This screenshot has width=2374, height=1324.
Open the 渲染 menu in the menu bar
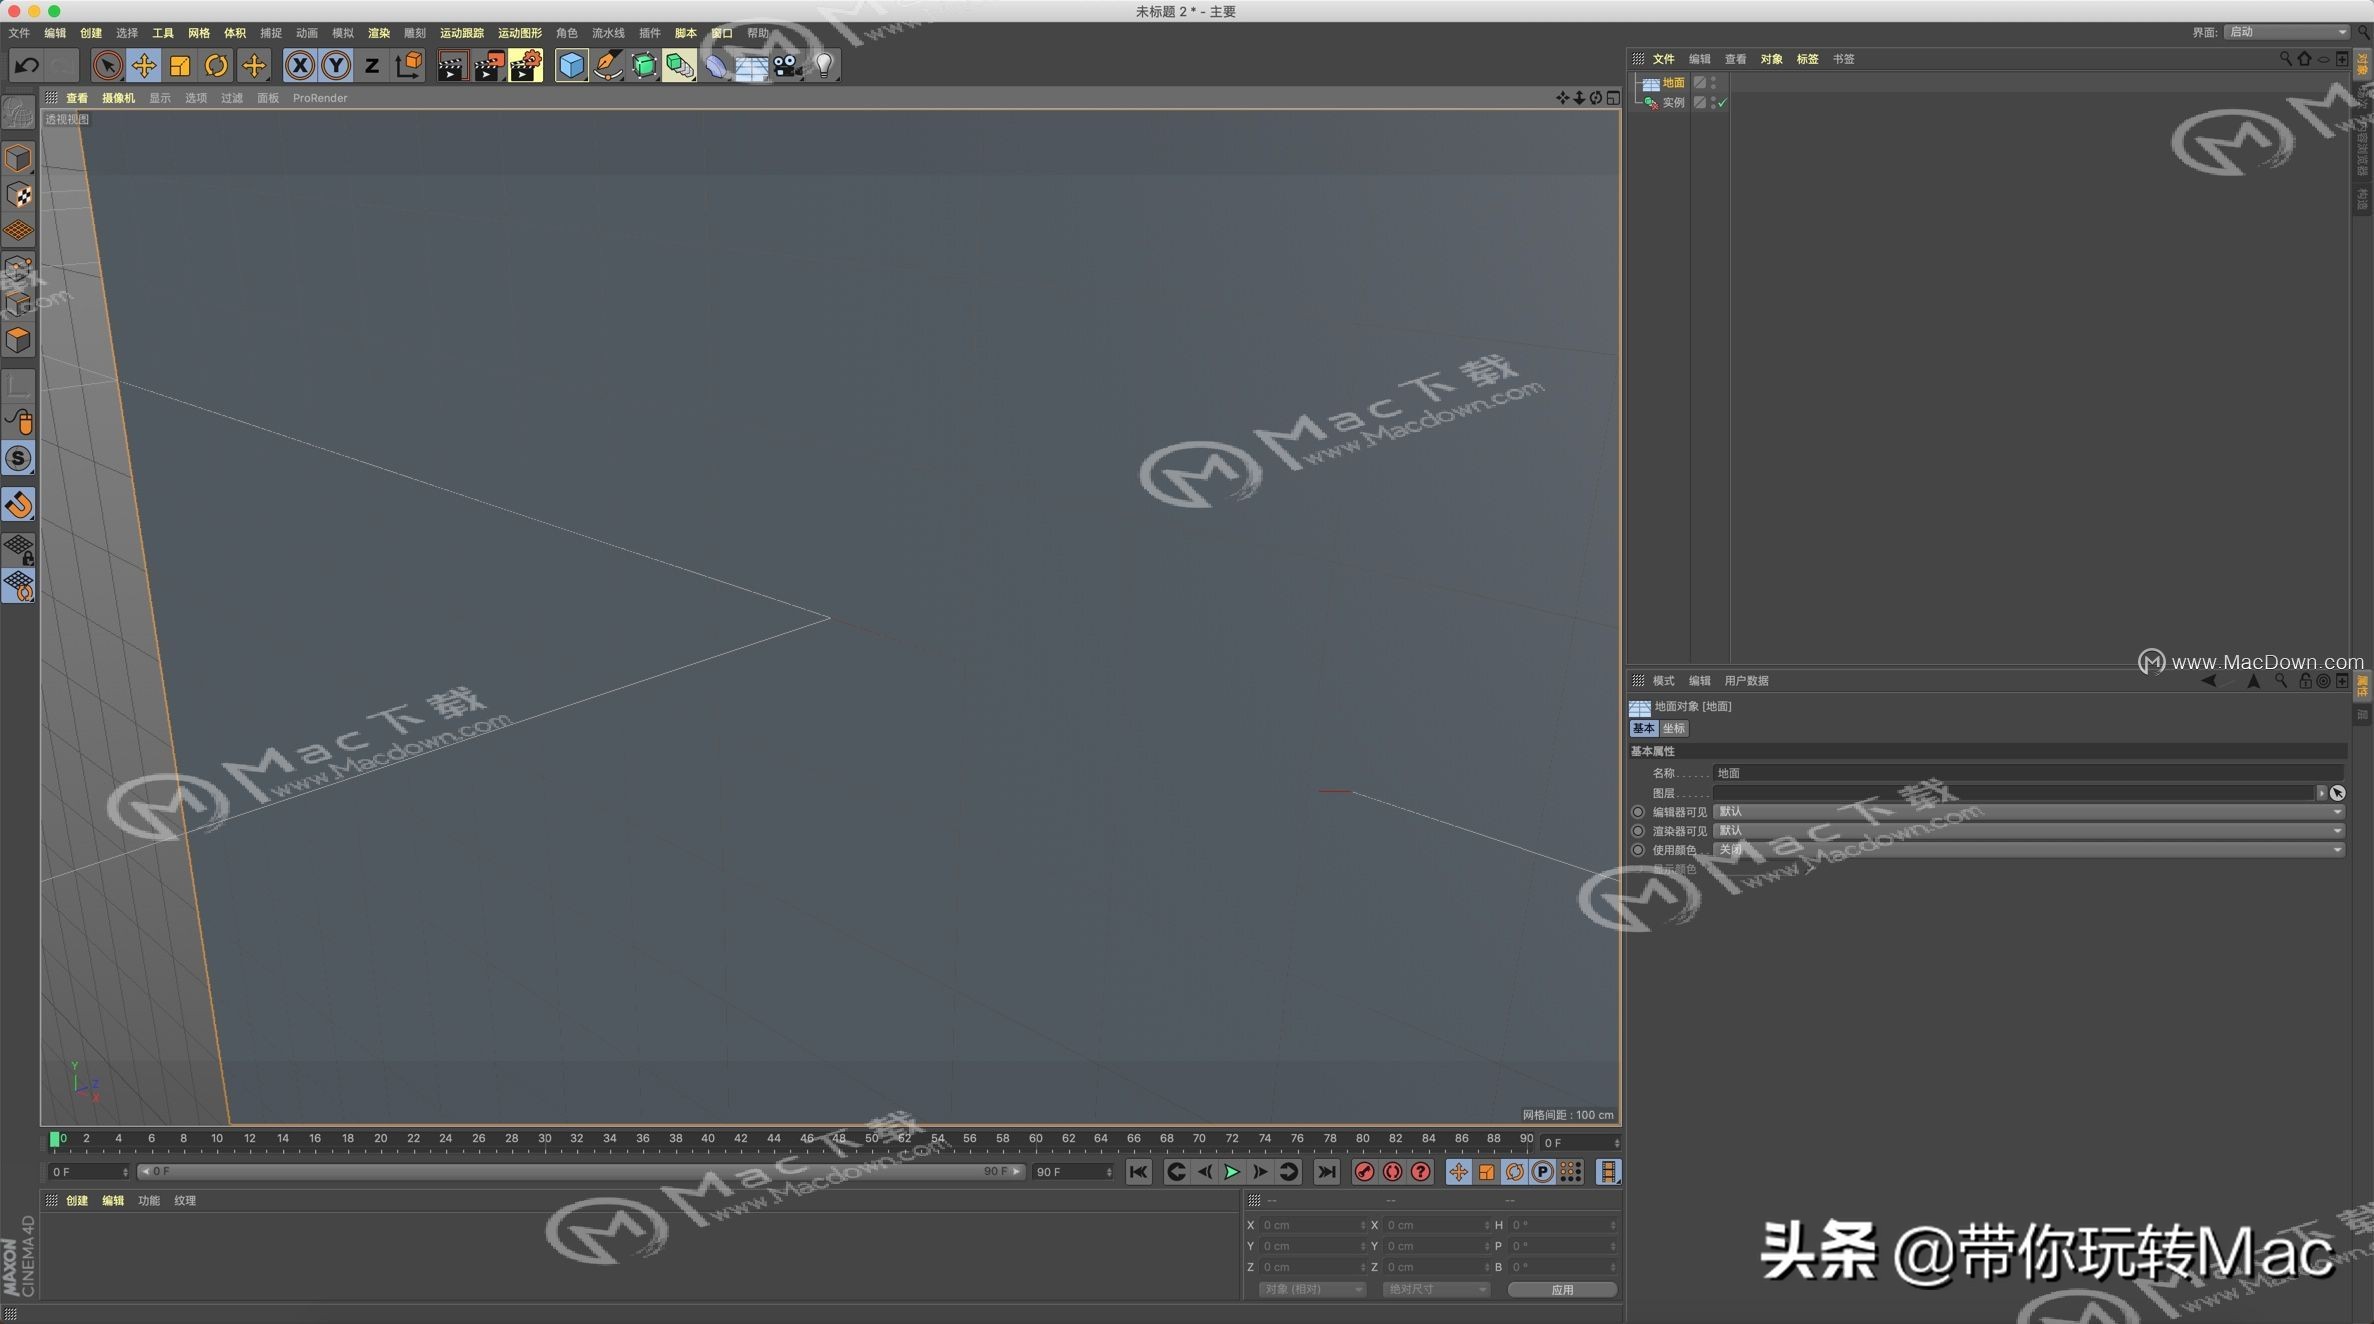coord(378,32)
